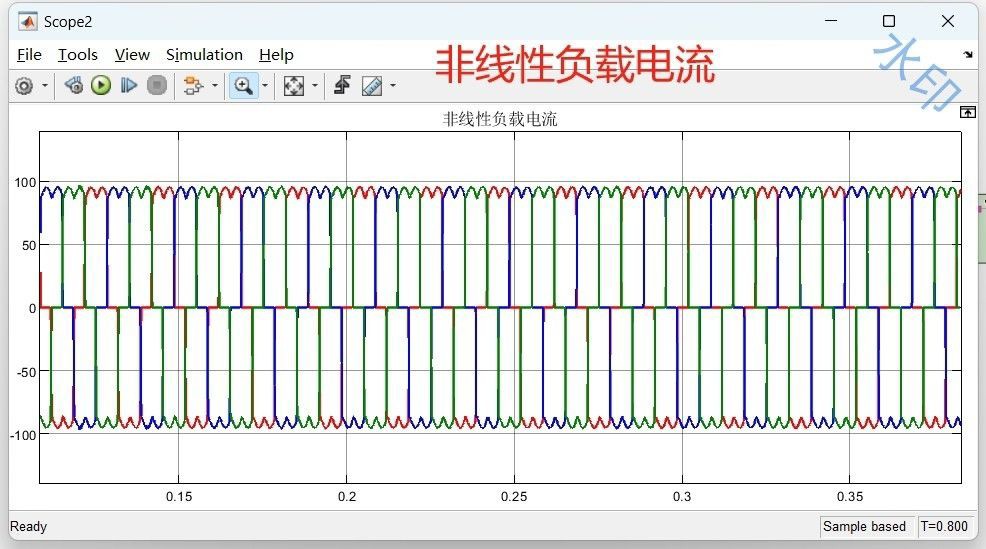Open Configuration Properties gear icon
Image resolution: width=986 pixels, height=549 pixels.
24,86
